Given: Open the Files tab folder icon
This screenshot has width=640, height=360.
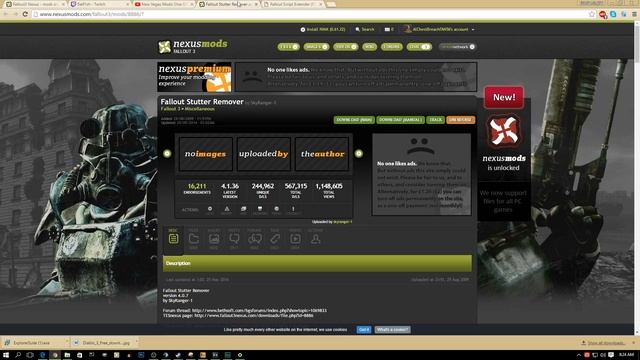Looking at the screenshot, I should [x=193, y=239].
